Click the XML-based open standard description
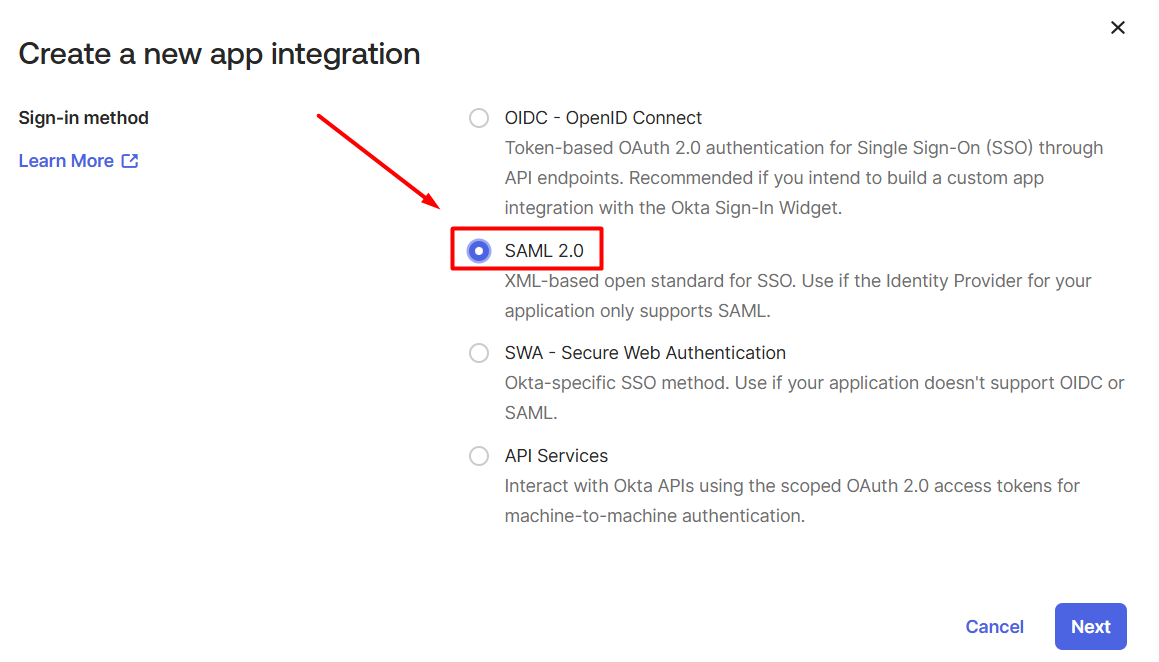This screenshot has width=1159, height=662. pyautogui.click(x=798, y=296)
